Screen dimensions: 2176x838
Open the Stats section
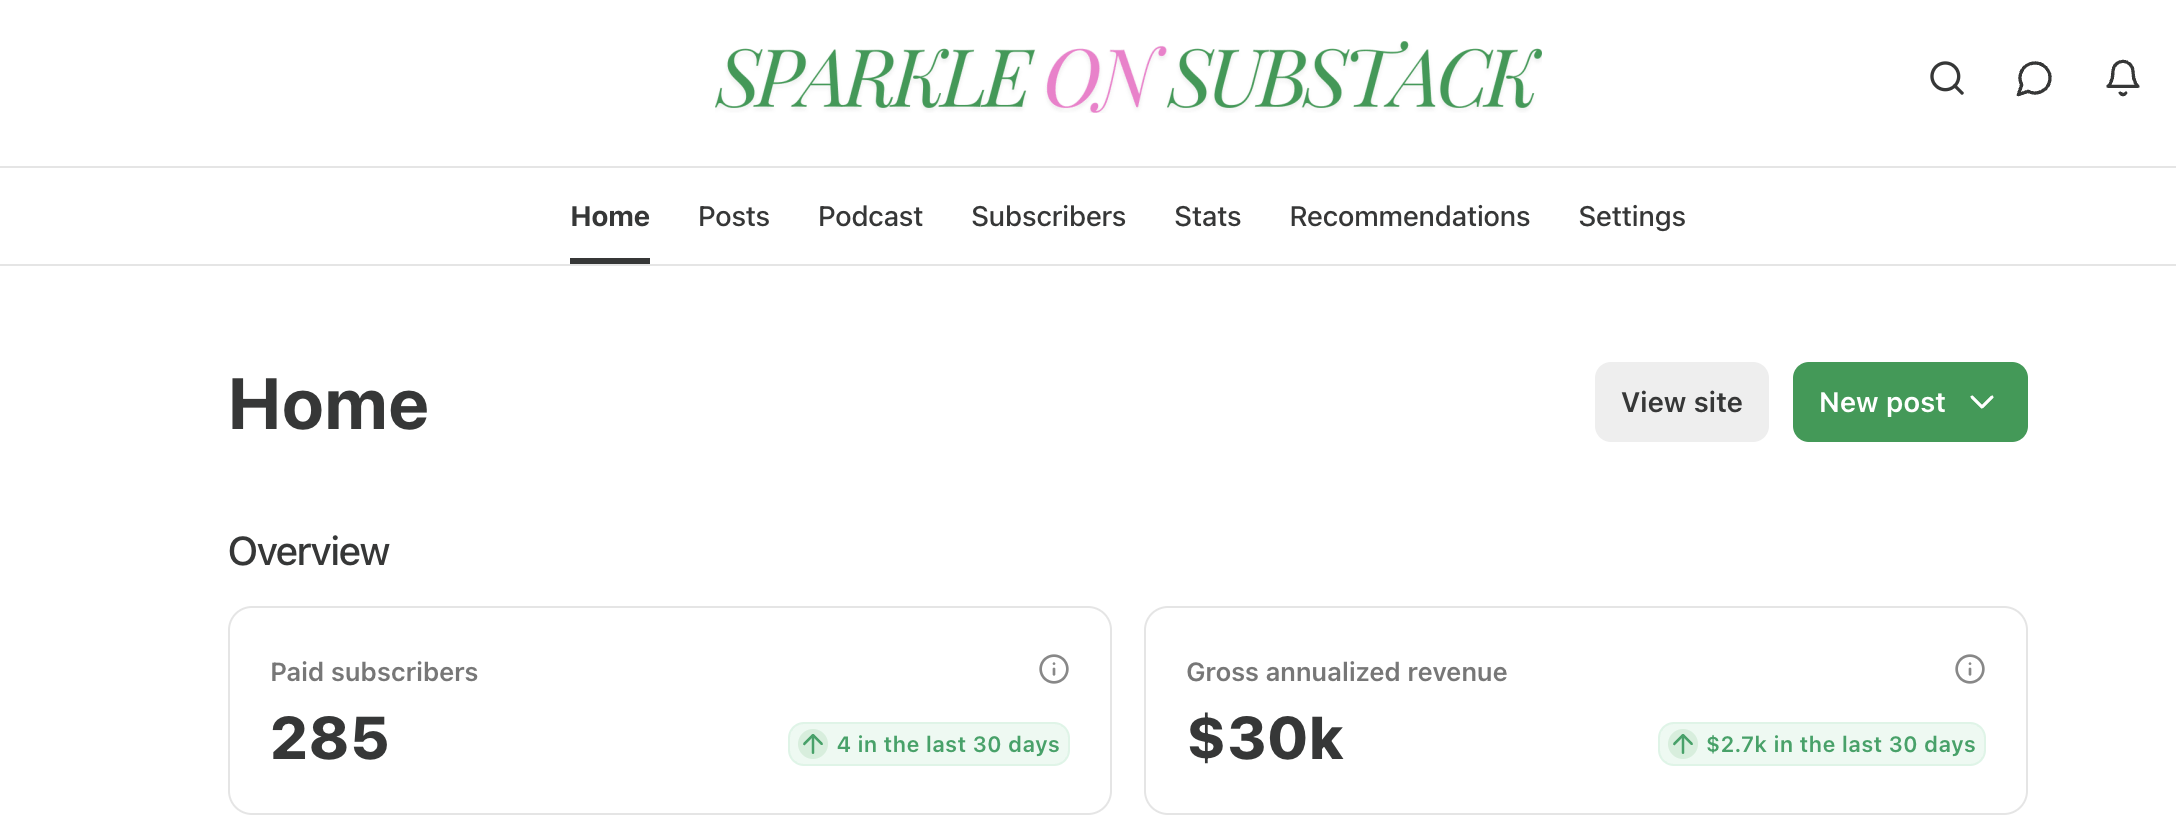point(1207,216)
